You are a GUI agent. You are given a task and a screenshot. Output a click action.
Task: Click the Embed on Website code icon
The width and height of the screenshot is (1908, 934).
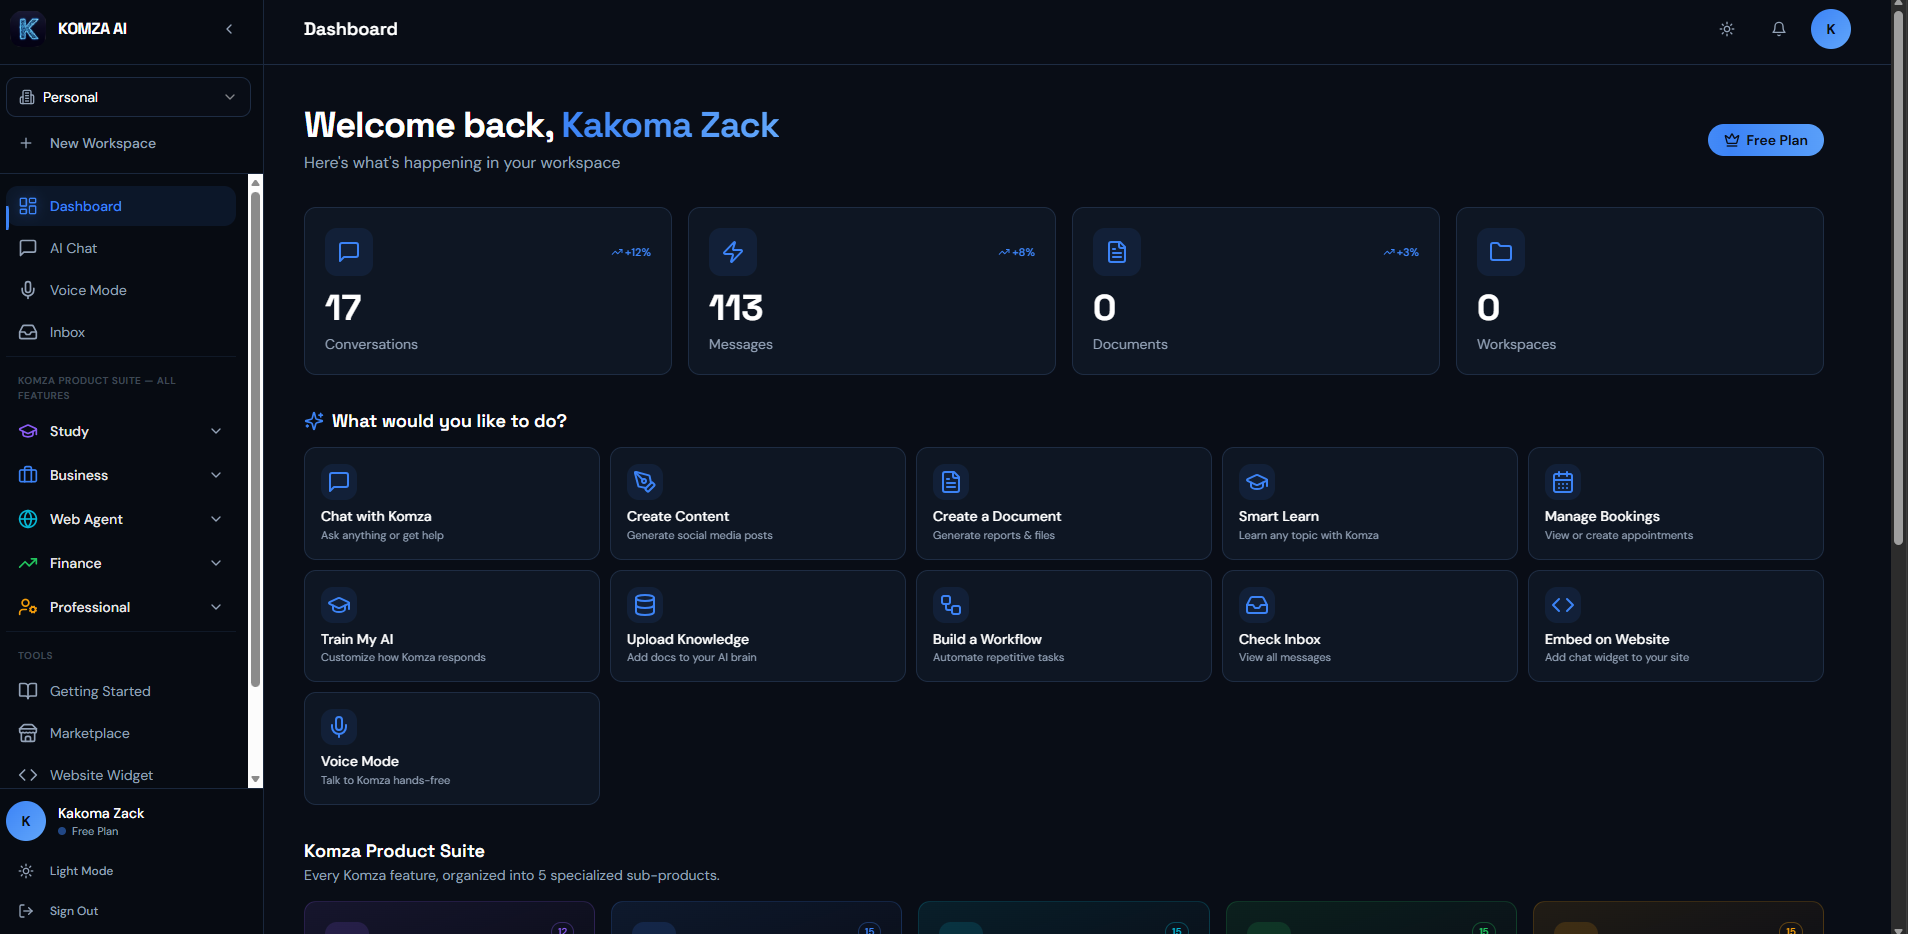click(x=1563, y=605)
